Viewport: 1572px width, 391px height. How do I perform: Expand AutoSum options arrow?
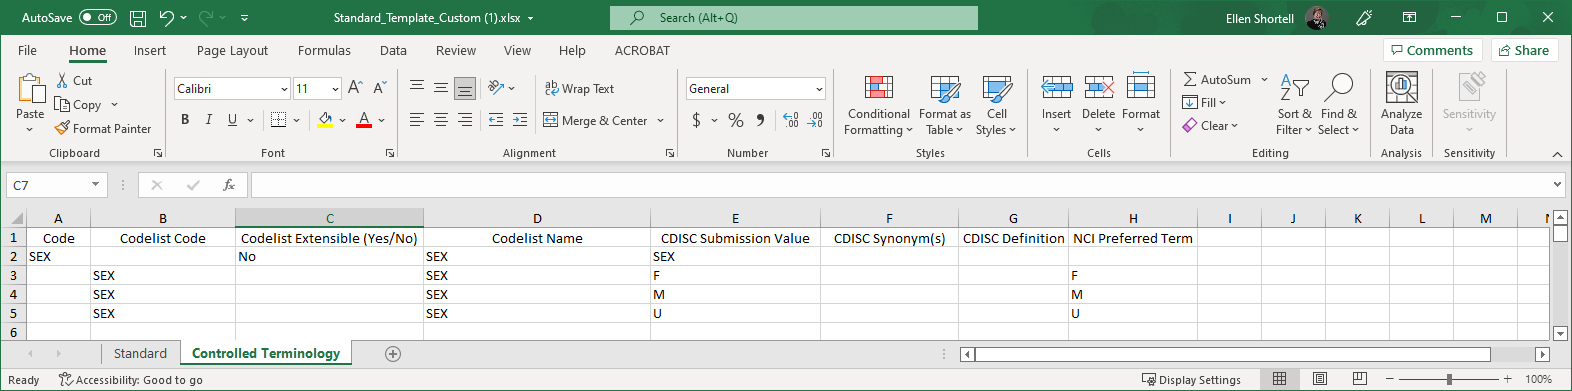pyautogui.click(x=1264, y=80)
